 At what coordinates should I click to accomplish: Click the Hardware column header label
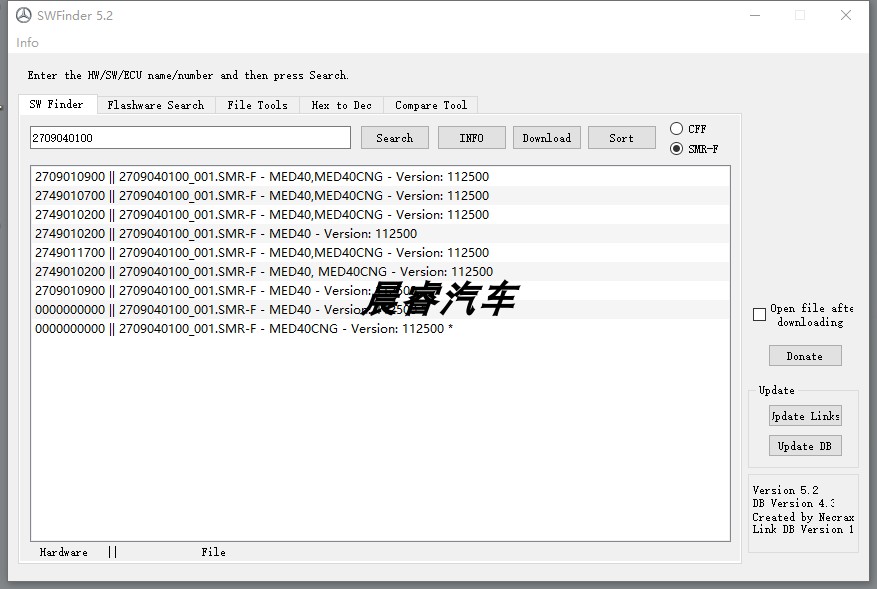(x=64, y=552)
